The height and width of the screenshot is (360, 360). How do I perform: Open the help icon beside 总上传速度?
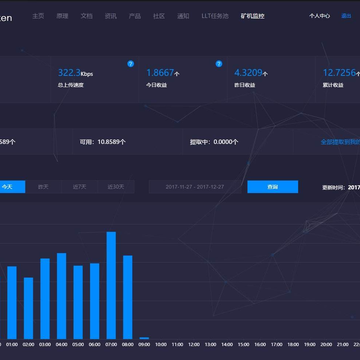pyautogui.click(x=131, y=64)
